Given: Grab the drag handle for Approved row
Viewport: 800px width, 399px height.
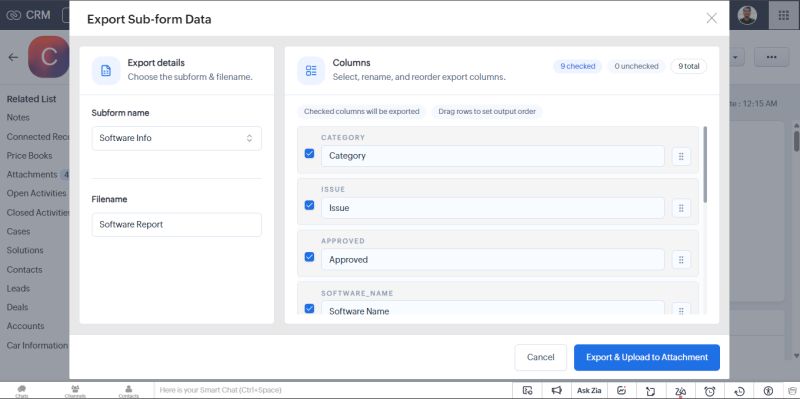Looking at the screenshot, I should tap(681, 260).
